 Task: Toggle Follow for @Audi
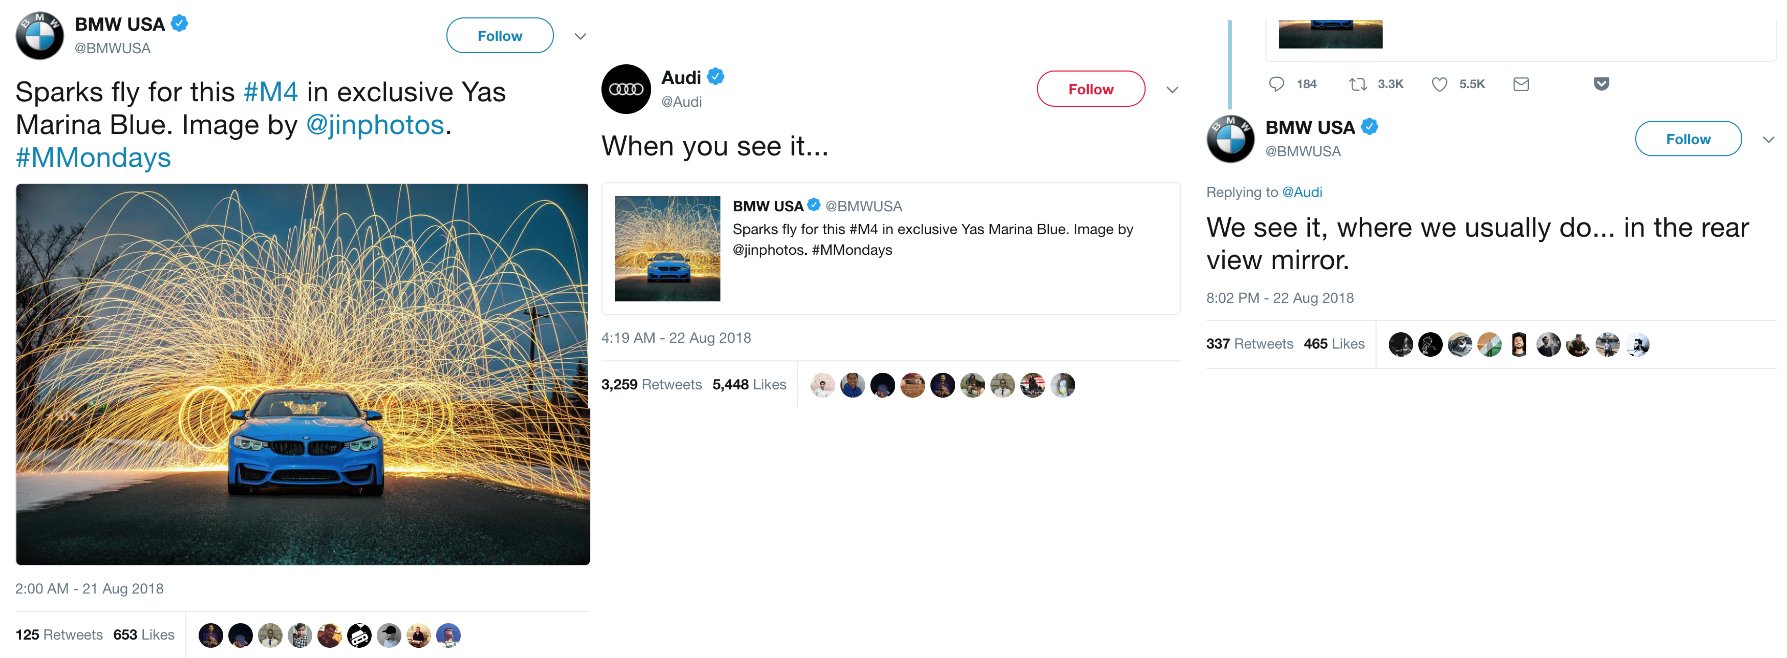pyautogui.click(x=1090, y=88)
